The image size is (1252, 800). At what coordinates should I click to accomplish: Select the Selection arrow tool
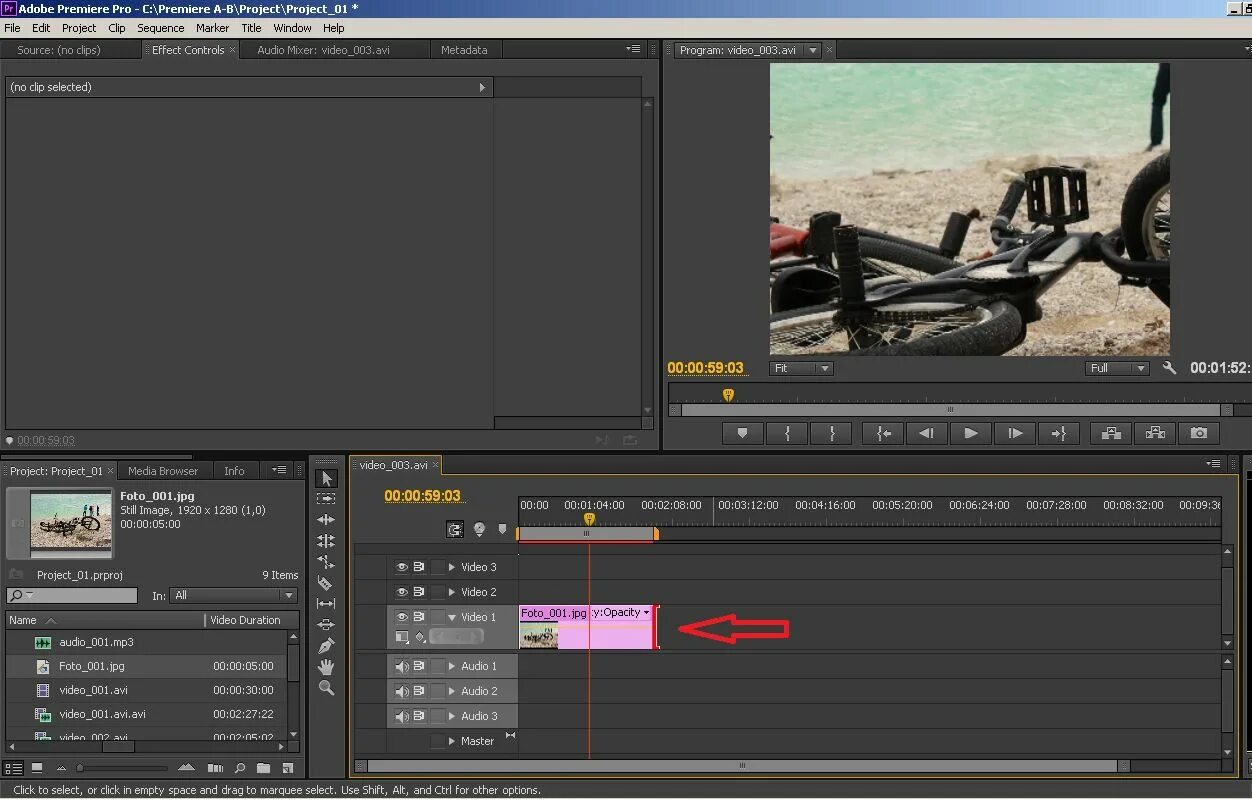(x=326, y=478)
